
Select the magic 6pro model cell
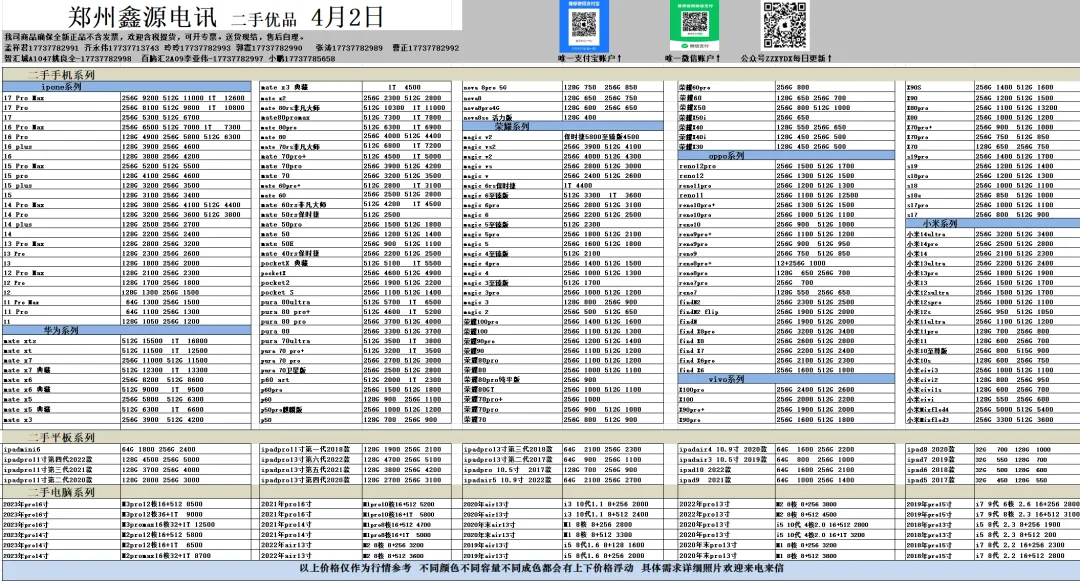(512, 205)
